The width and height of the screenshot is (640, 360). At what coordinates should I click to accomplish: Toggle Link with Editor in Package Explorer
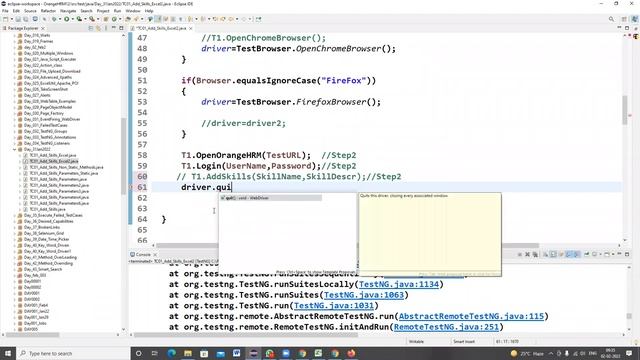98,28
